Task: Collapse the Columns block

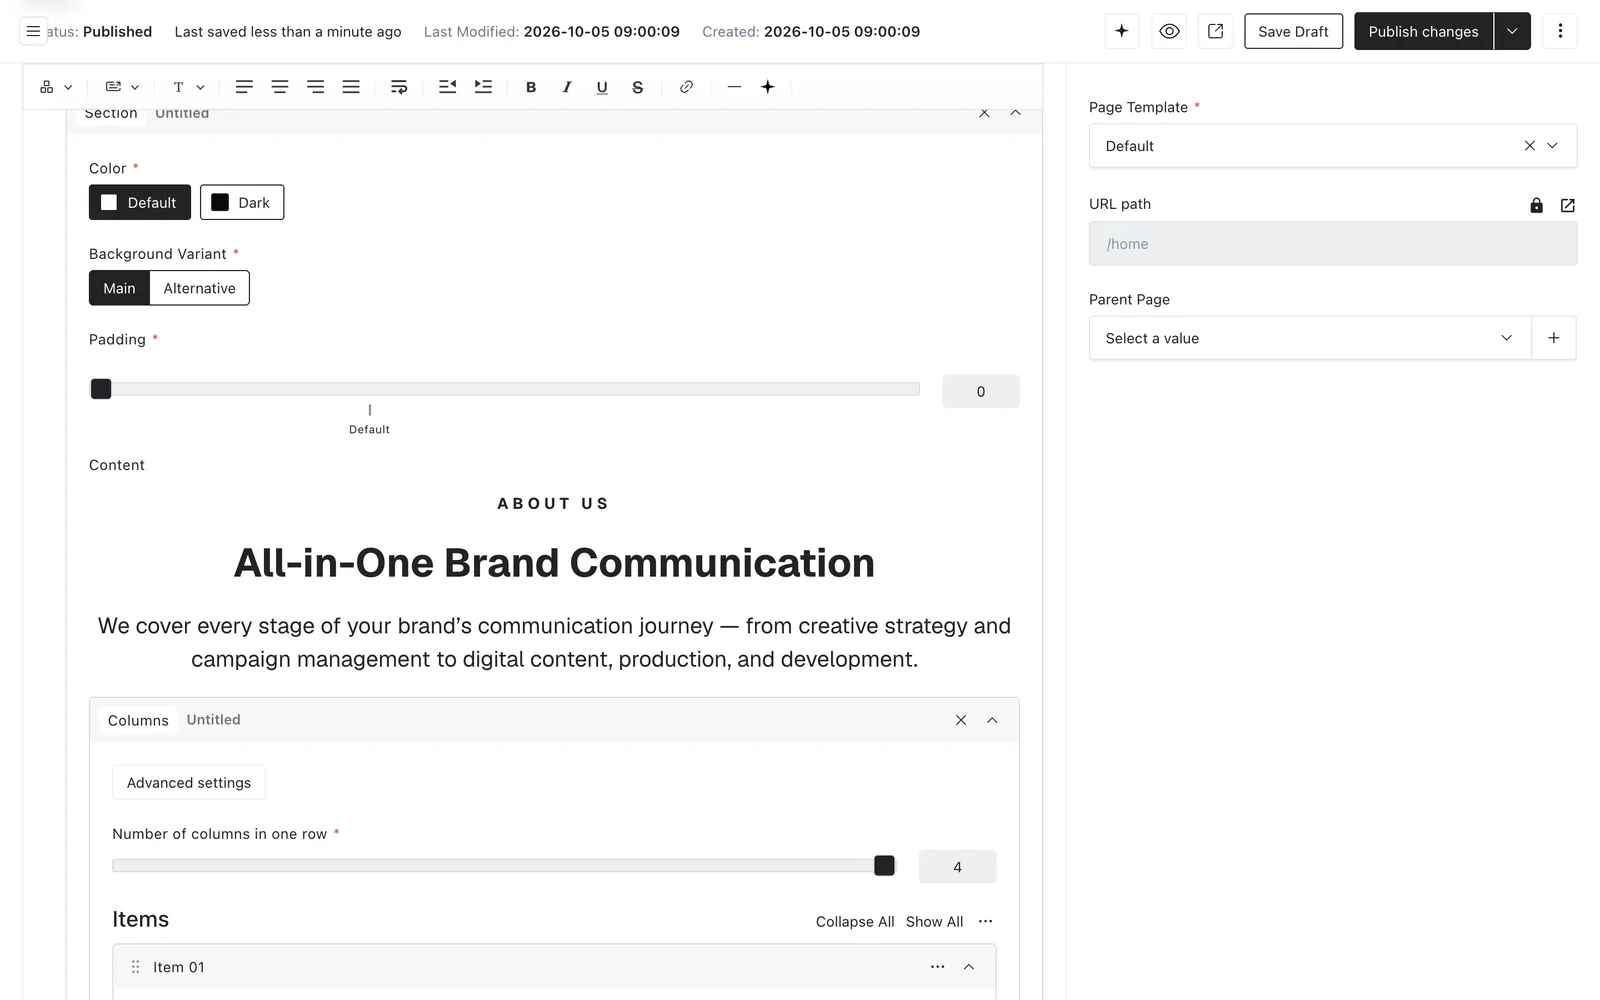Action: pyautogui.click(x=992, y=720)
